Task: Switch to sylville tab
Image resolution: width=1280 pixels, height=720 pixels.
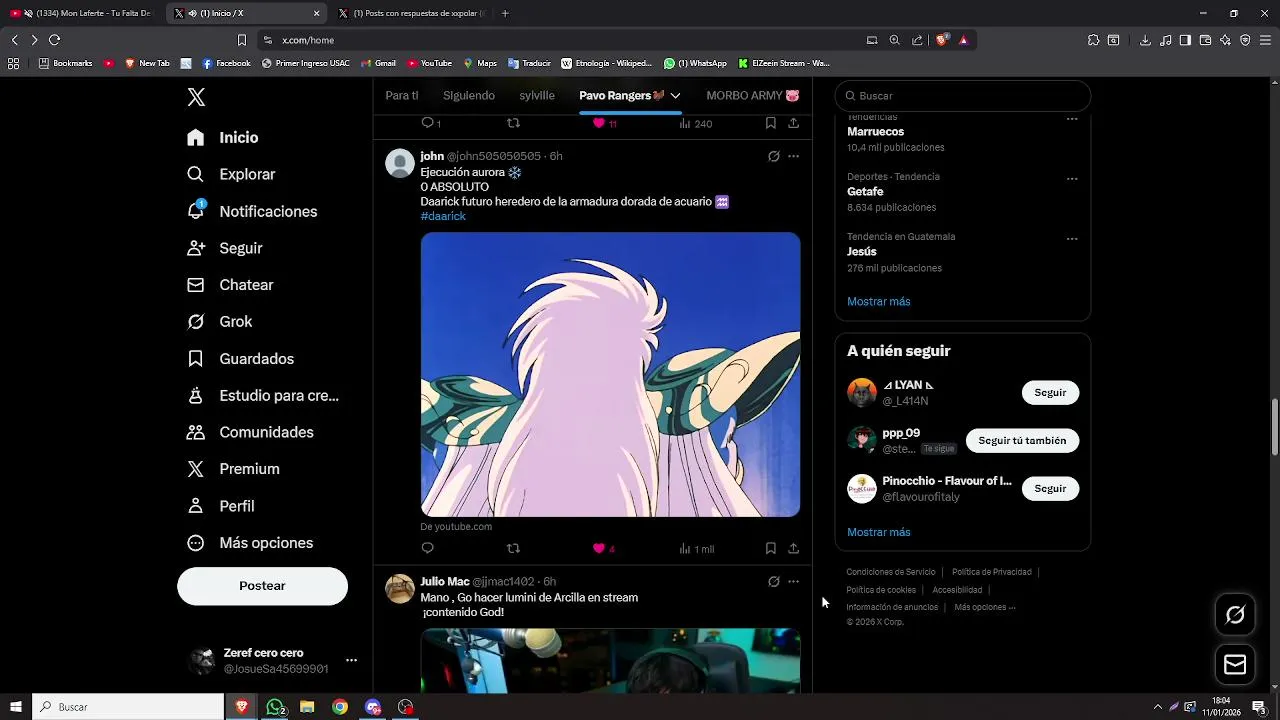Action: click(x=537, y=95)
